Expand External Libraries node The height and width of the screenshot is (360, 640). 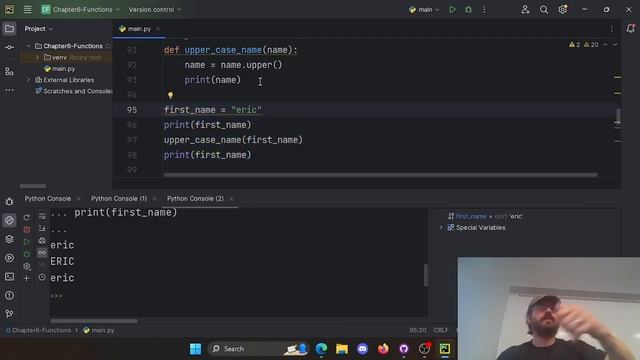tap(29, 80)
